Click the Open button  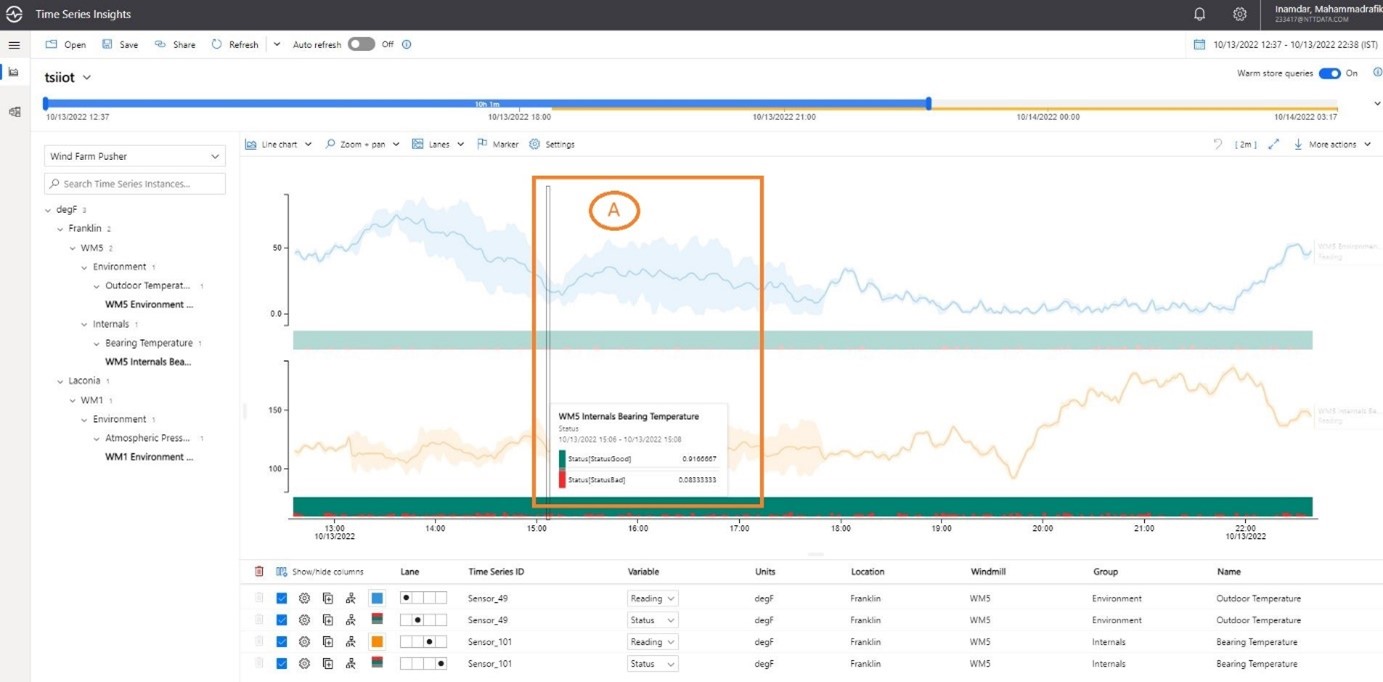click(66, 44)
